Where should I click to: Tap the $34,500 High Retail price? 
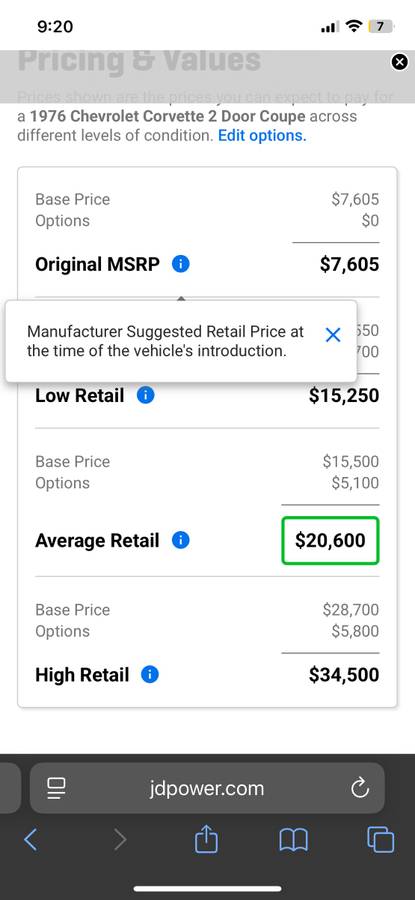point(344,674)
